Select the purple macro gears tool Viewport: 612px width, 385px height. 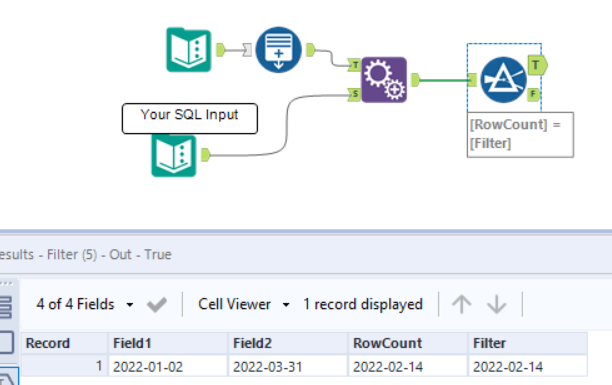coord(384,80)
